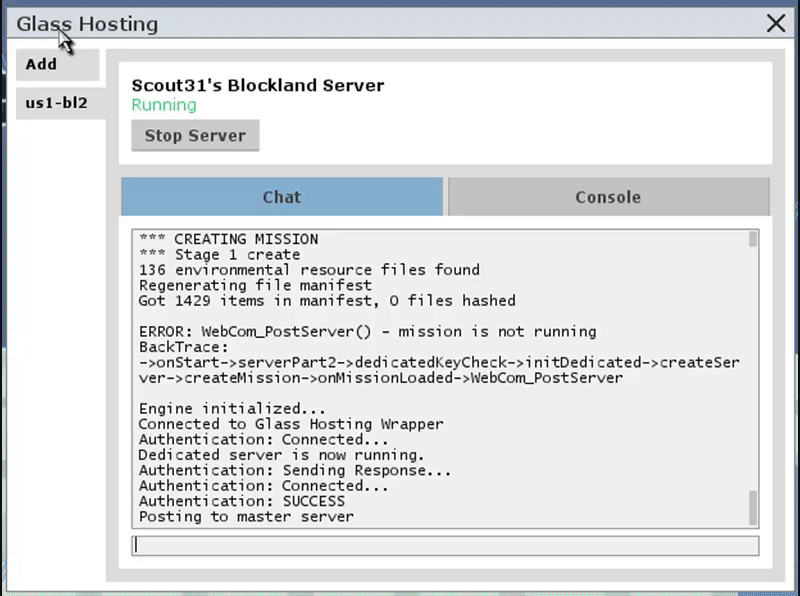Close the Glass Hosting window
800x596 pixels.
pyautogui.click(x=776, y=23)
